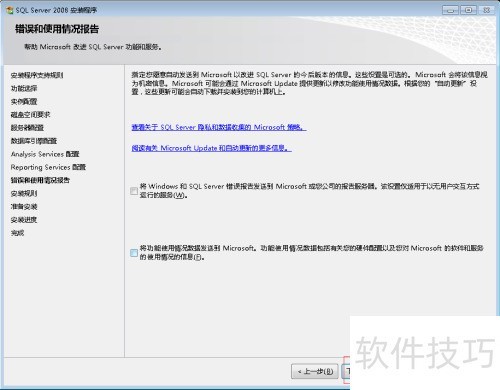Select the 服务器配置 step in the sidebar

27,128
